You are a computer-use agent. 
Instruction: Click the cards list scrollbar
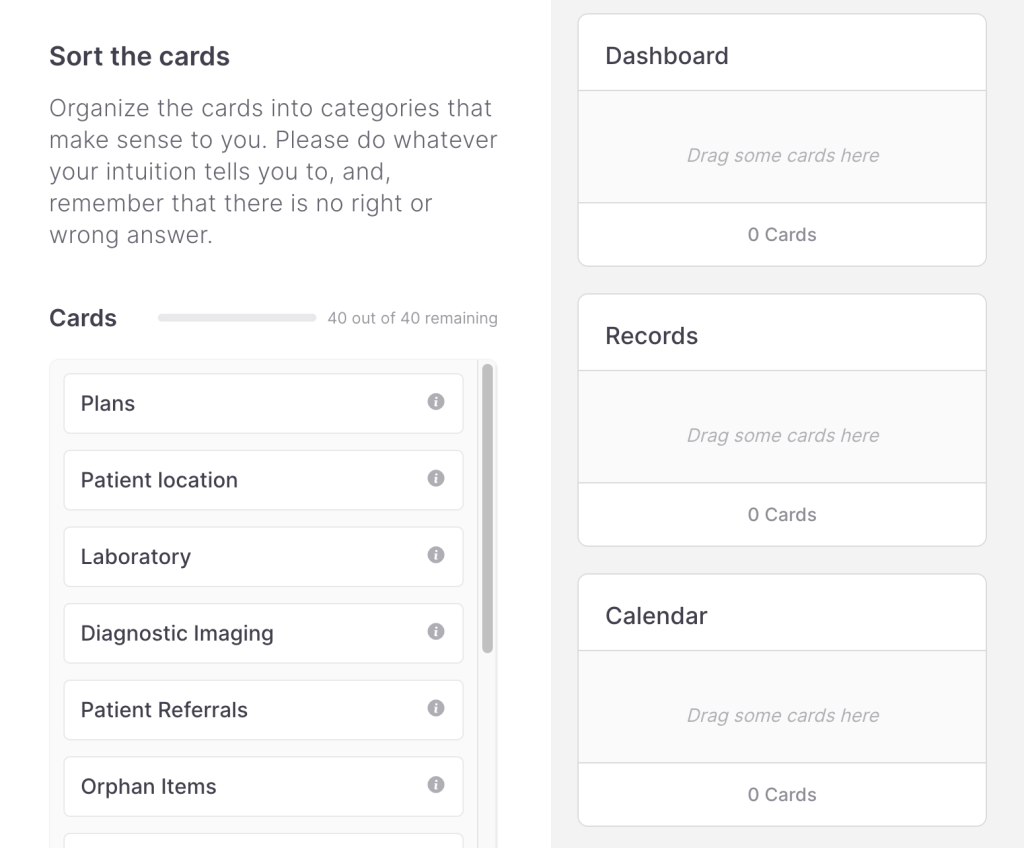[x=487, y=508]
